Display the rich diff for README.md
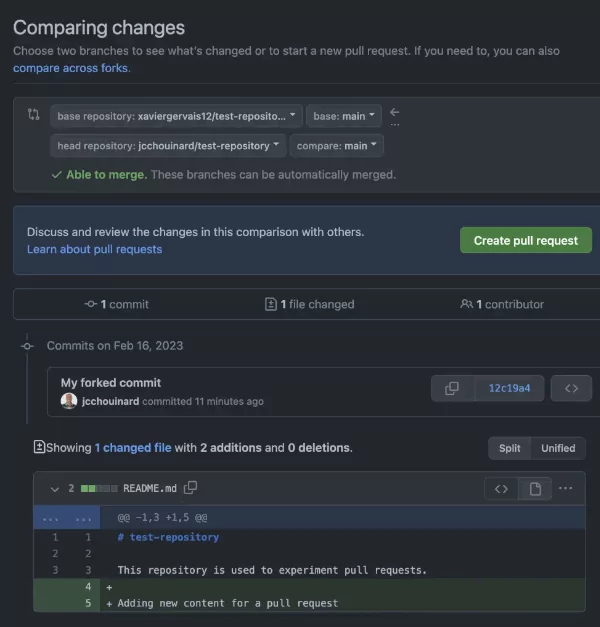600x627 pixels. [535, 488]
